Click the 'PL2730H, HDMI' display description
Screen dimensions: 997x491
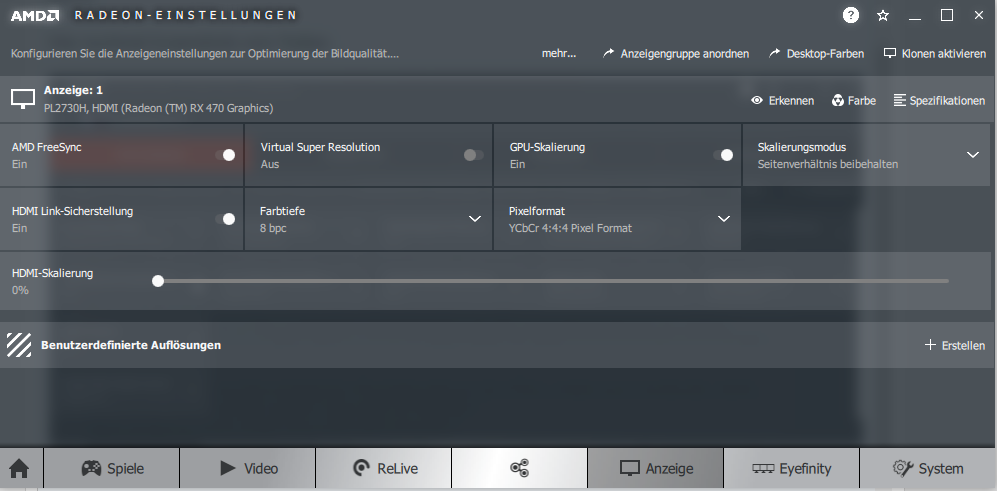coord(158,108)
